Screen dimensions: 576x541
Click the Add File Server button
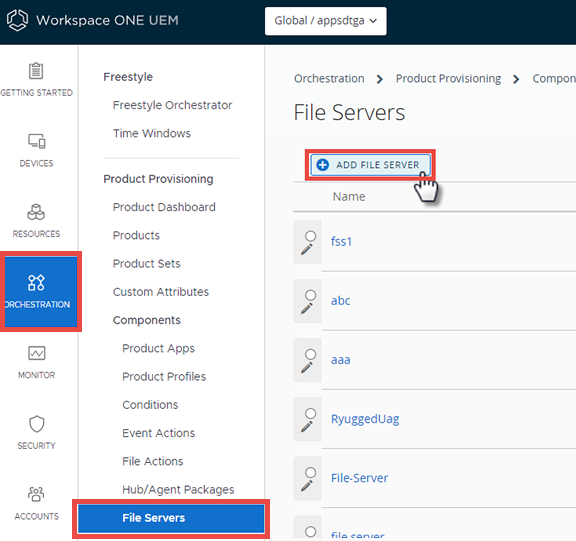tap(370, 165)
